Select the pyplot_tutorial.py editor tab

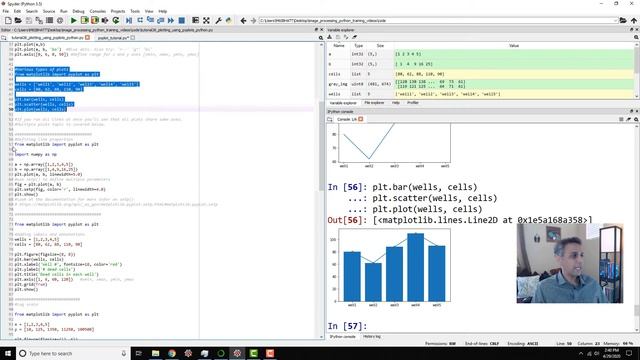coord(113,38)
